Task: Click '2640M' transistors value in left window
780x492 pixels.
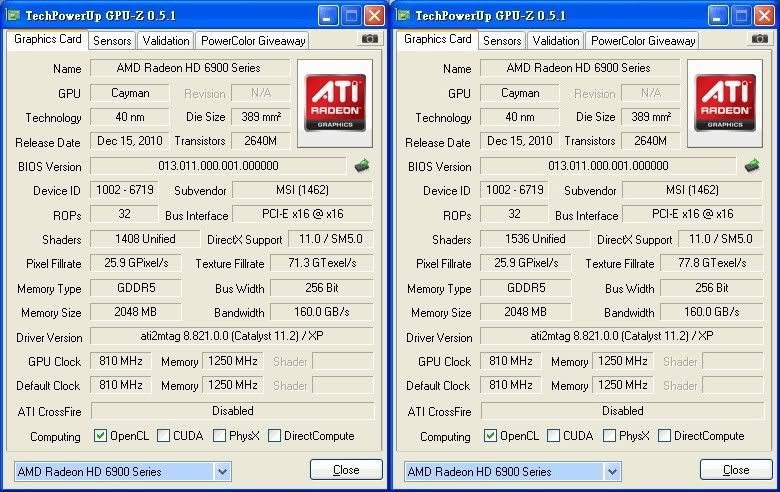Action: click(260, 141)
